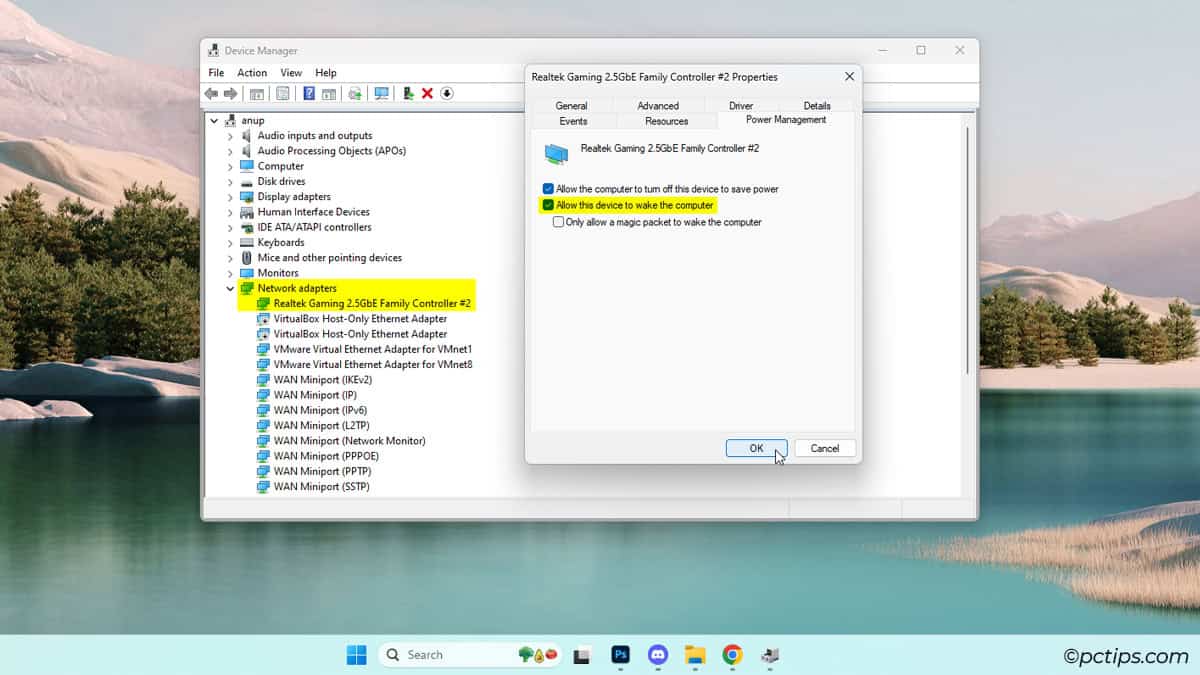The width and height of the screenshot is (1200, 675).
Task: Select WAN Miniport (Network Monitor)
Action: click(x=350, y=440)
